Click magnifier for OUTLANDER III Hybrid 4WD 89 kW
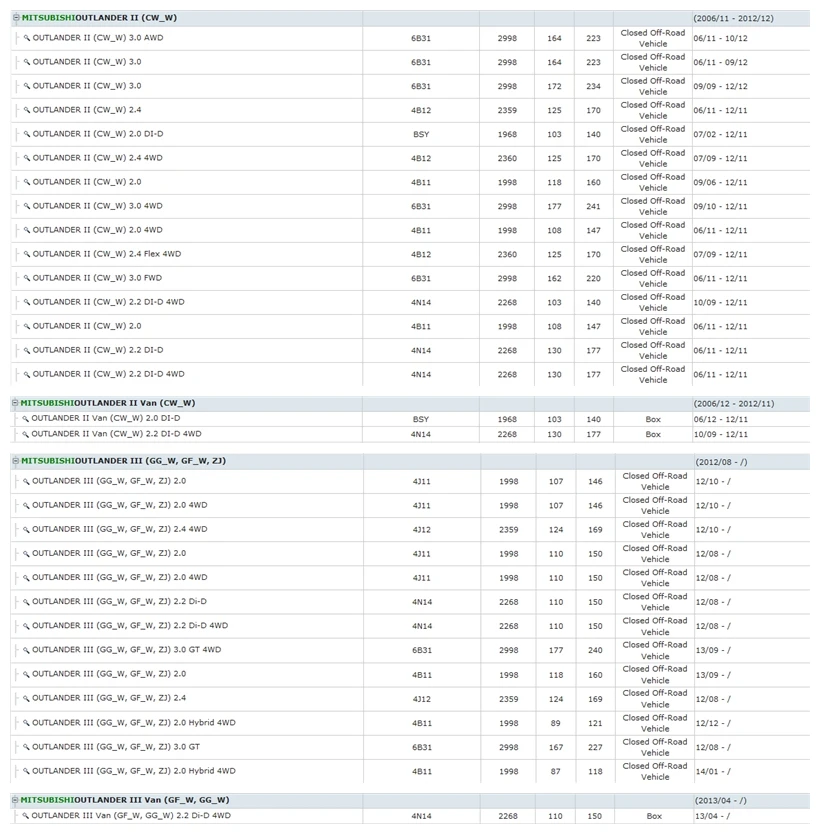Screen dimensions: 820x834 click(x=26, y=723)
